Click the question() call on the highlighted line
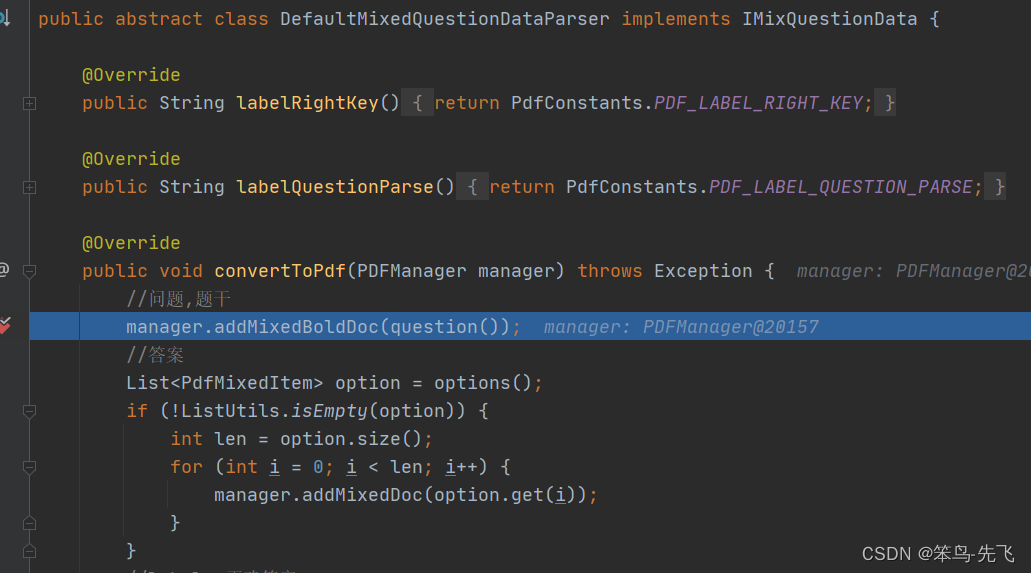1031x573 pixels. tap(444, 327)
